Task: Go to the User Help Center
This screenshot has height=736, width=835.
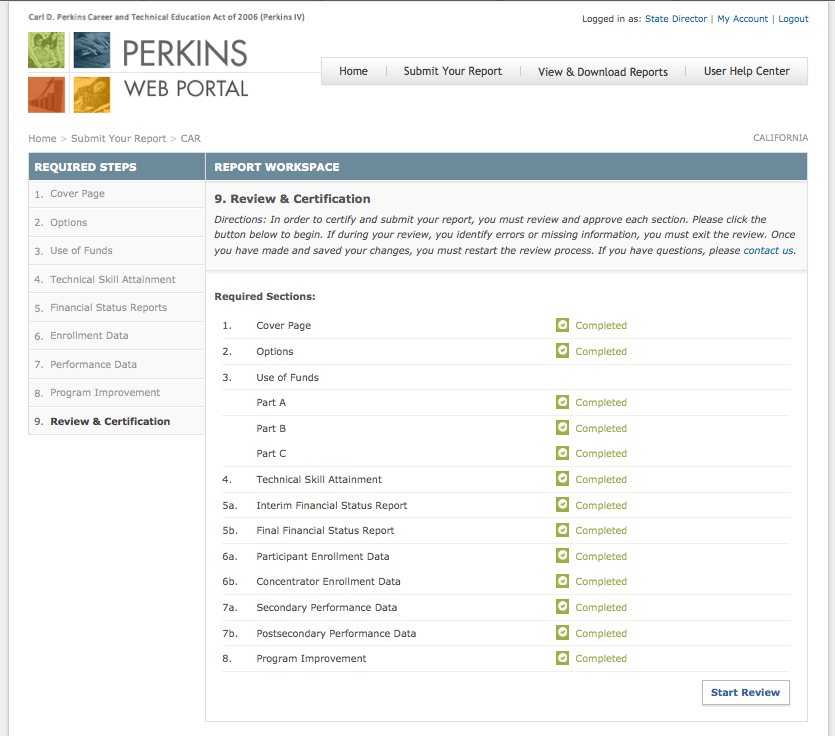Action: (x=746, y=71)
